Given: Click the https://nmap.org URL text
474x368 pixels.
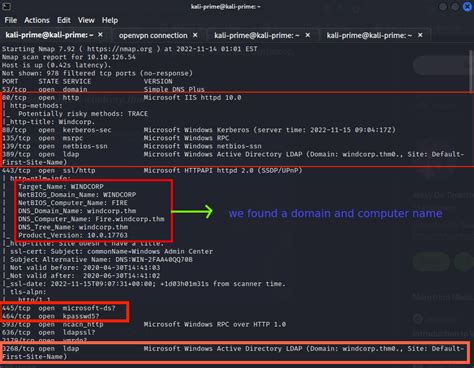Looking at the screenshot, I should coord(119,49).
